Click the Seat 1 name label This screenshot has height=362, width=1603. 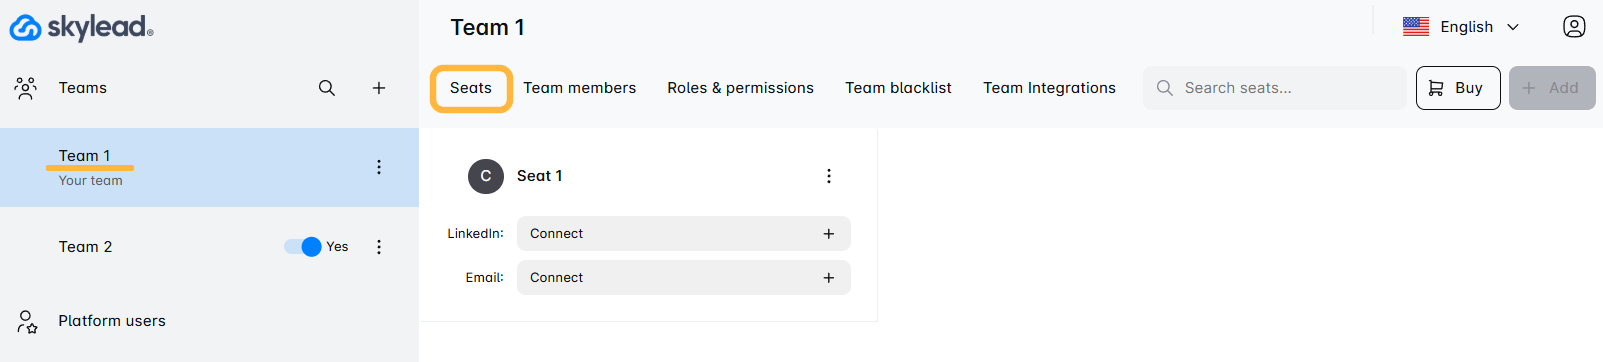tap(540, 176)
